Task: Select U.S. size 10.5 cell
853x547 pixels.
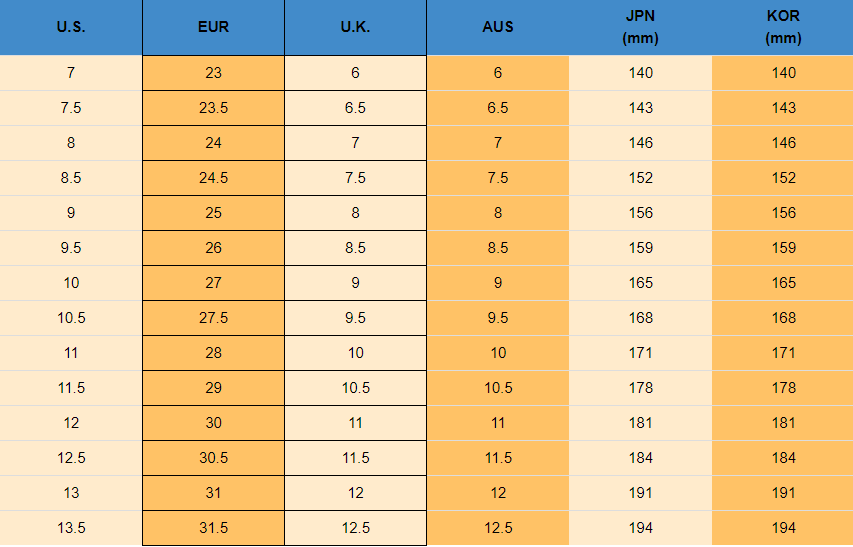Action: tap(71, 318)
